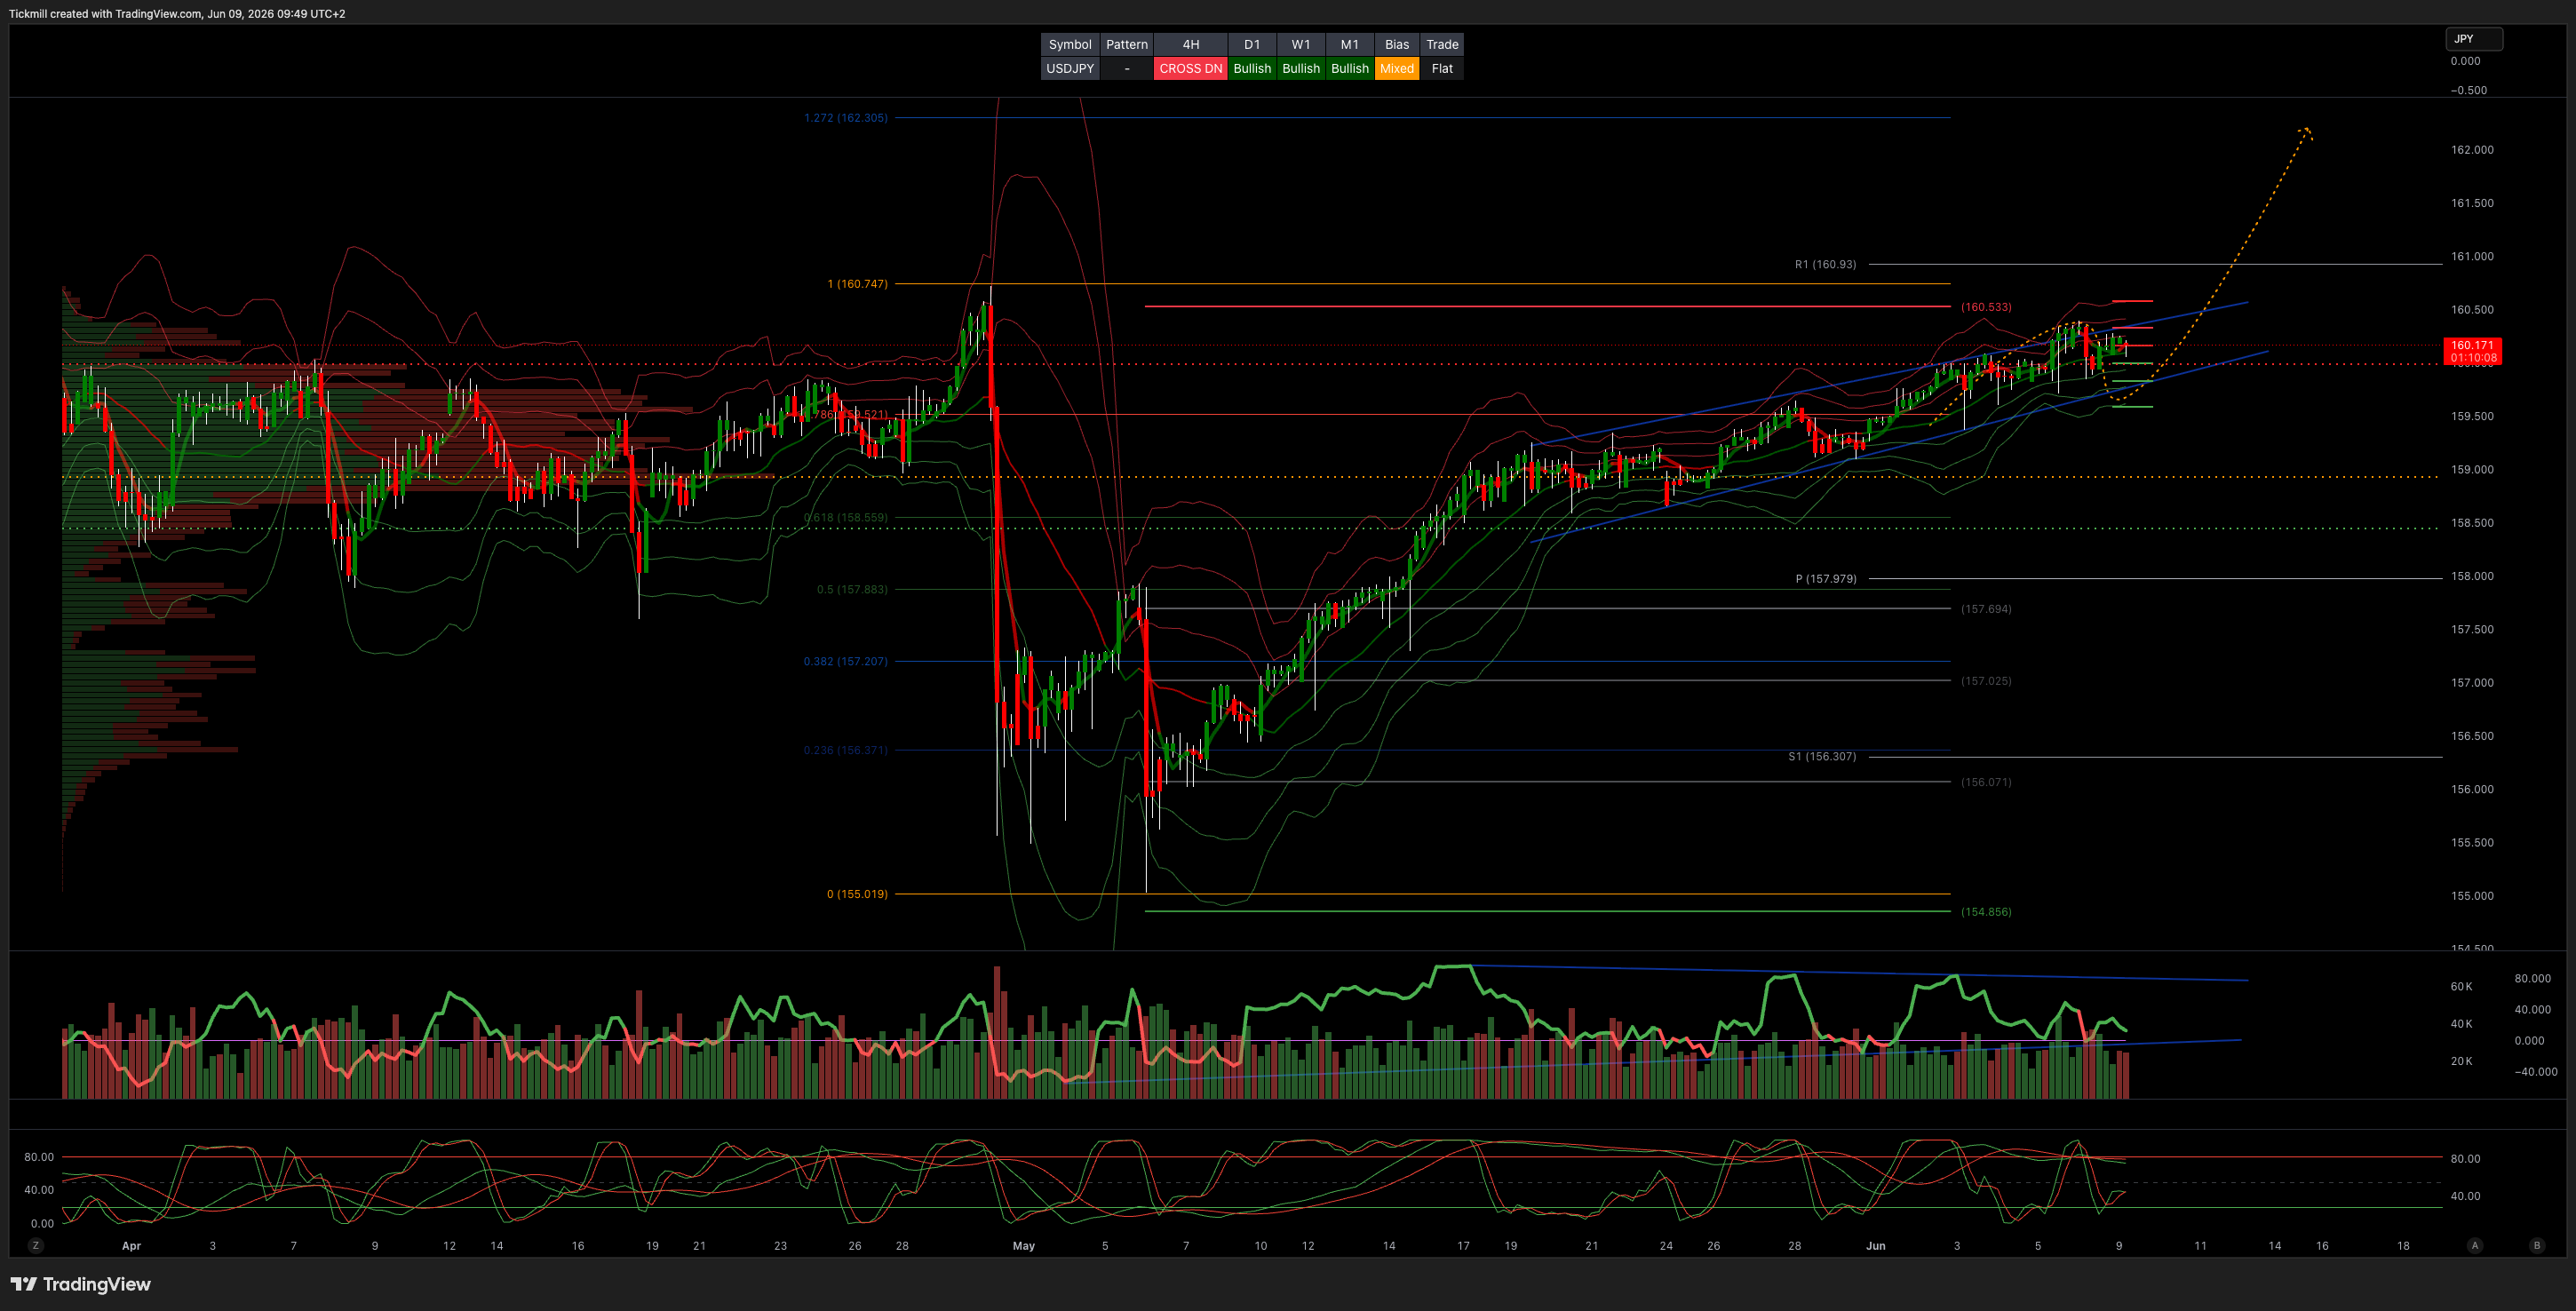Click the 162.000 price axis label
2576x1311 pixels.
click(2472, 150)
